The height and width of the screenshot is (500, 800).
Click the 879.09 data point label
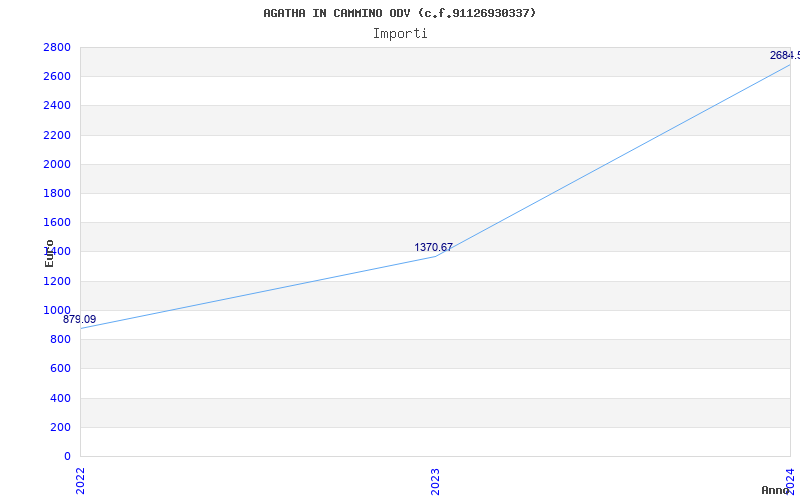tap(80, 319)
